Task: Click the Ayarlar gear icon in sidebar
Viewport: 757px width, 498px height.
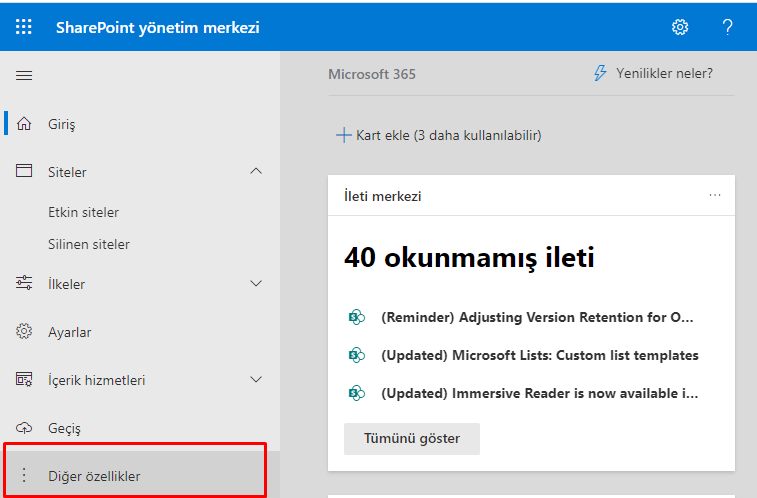Action: click(25, 332)
